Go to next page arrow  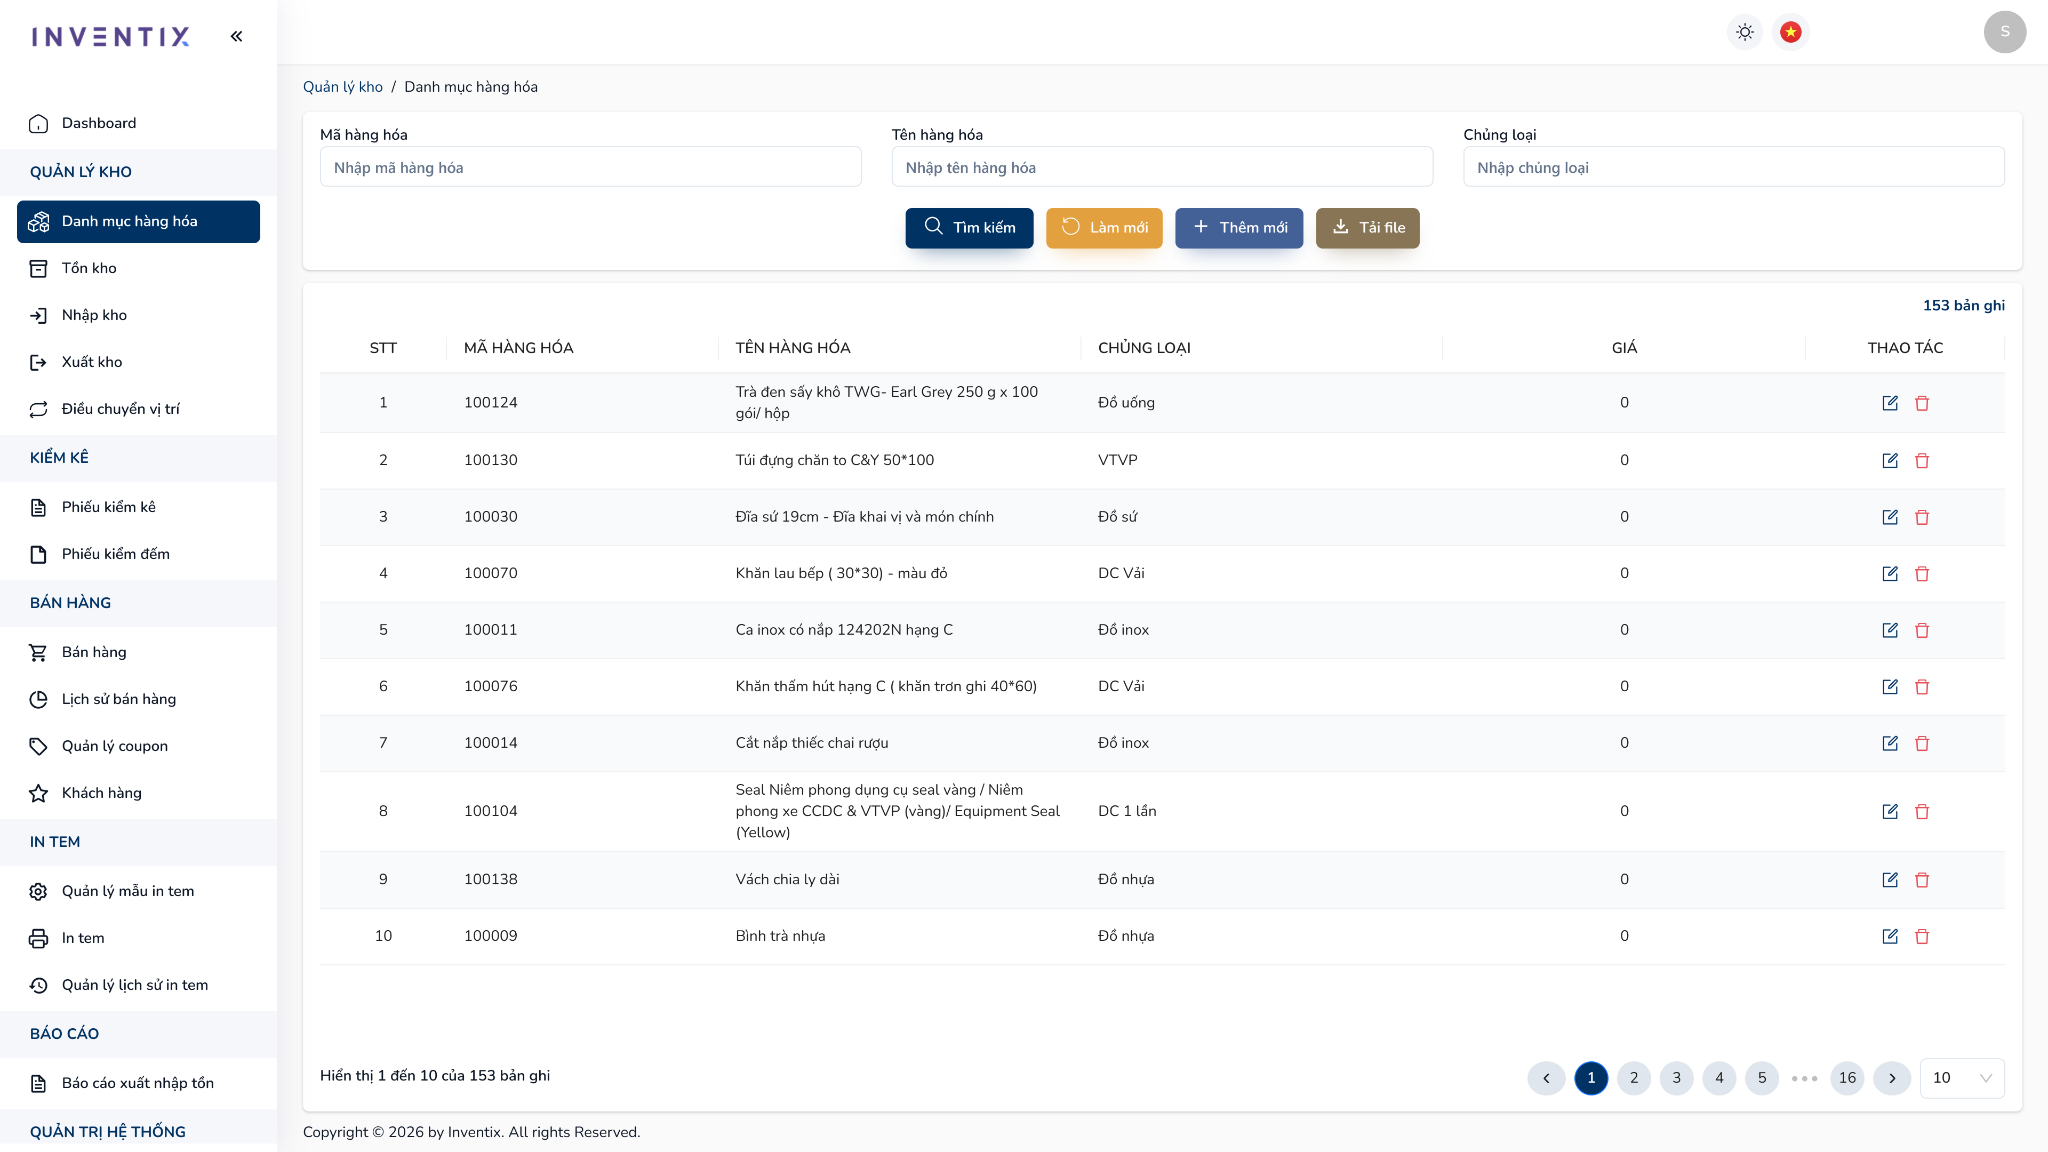pos(1892,1078)
